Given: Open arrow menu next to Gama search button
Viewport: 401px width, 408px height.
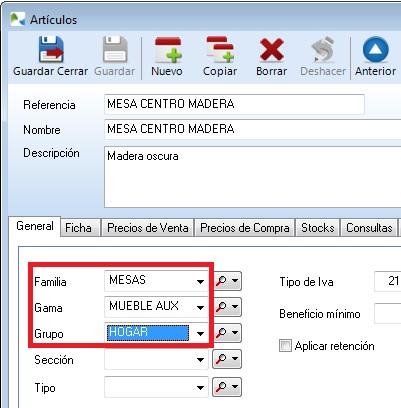Looking at the screenshot, I should 235,307.
